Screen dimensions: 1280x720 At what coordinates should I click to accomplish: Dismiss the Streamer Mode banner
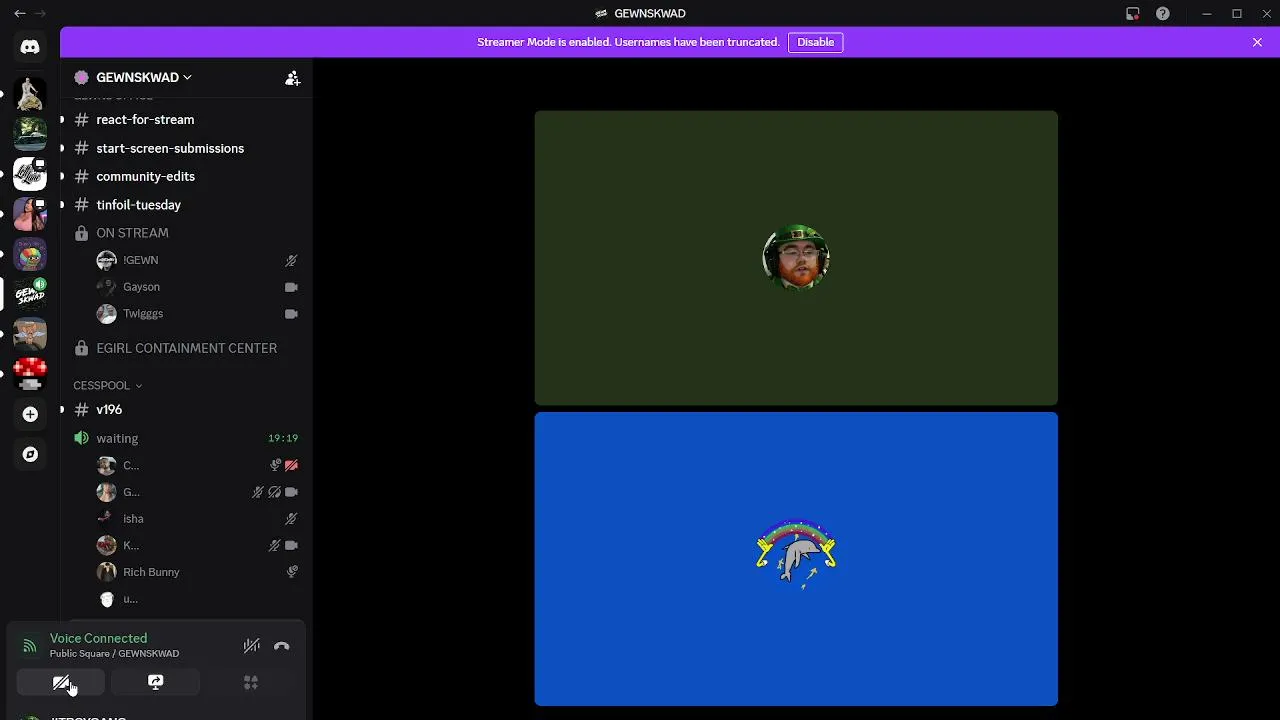tap(1257, 42)
